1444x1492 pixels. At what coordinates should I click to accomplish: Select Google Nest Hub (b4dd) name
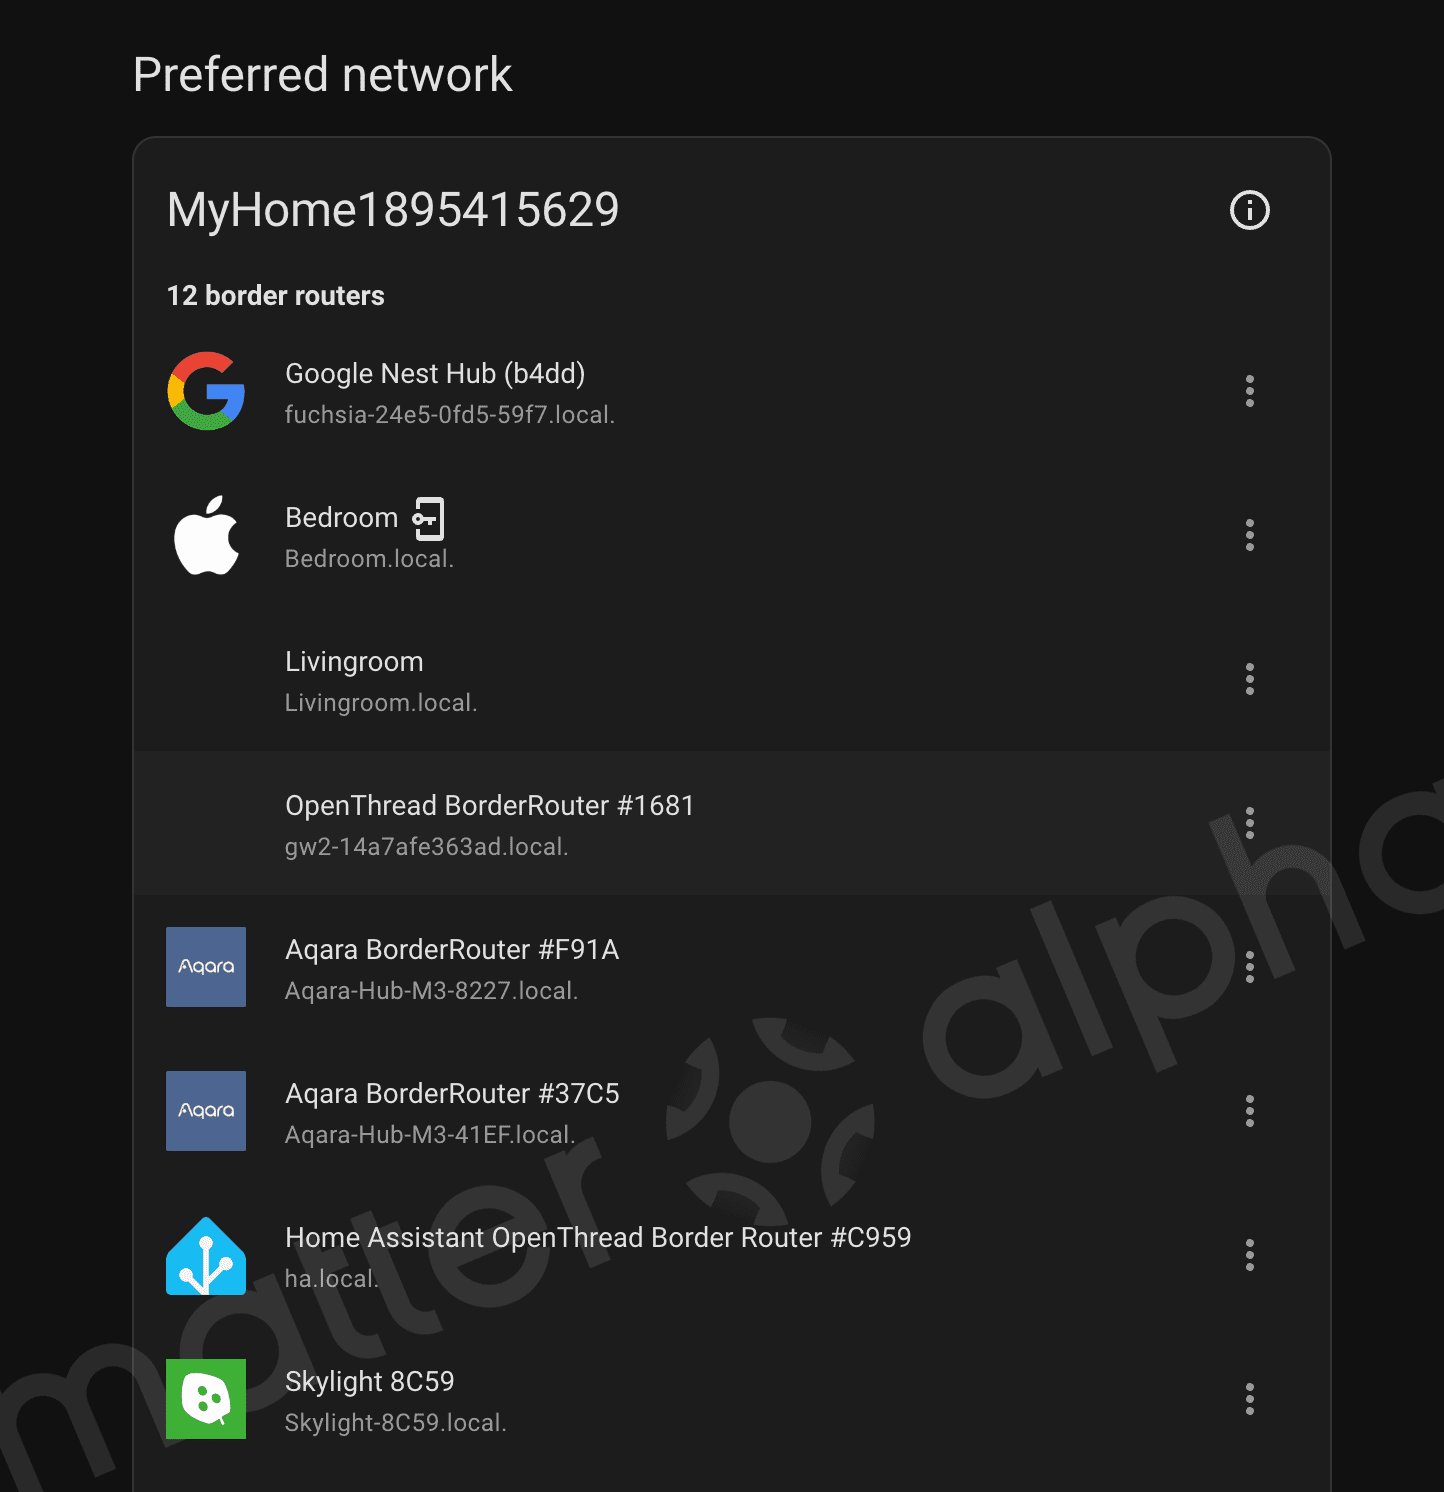coord(435,374)
